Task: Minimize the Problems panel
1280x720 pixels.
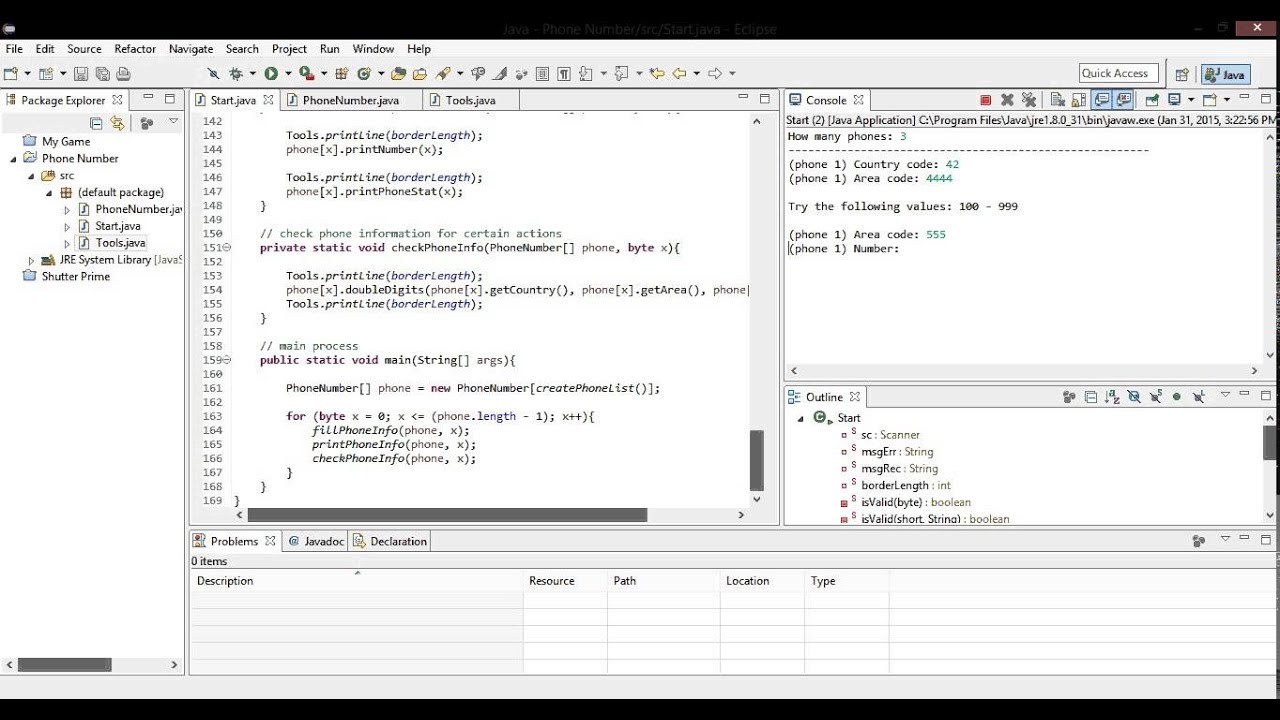Action: click(x=1246, y=539)
